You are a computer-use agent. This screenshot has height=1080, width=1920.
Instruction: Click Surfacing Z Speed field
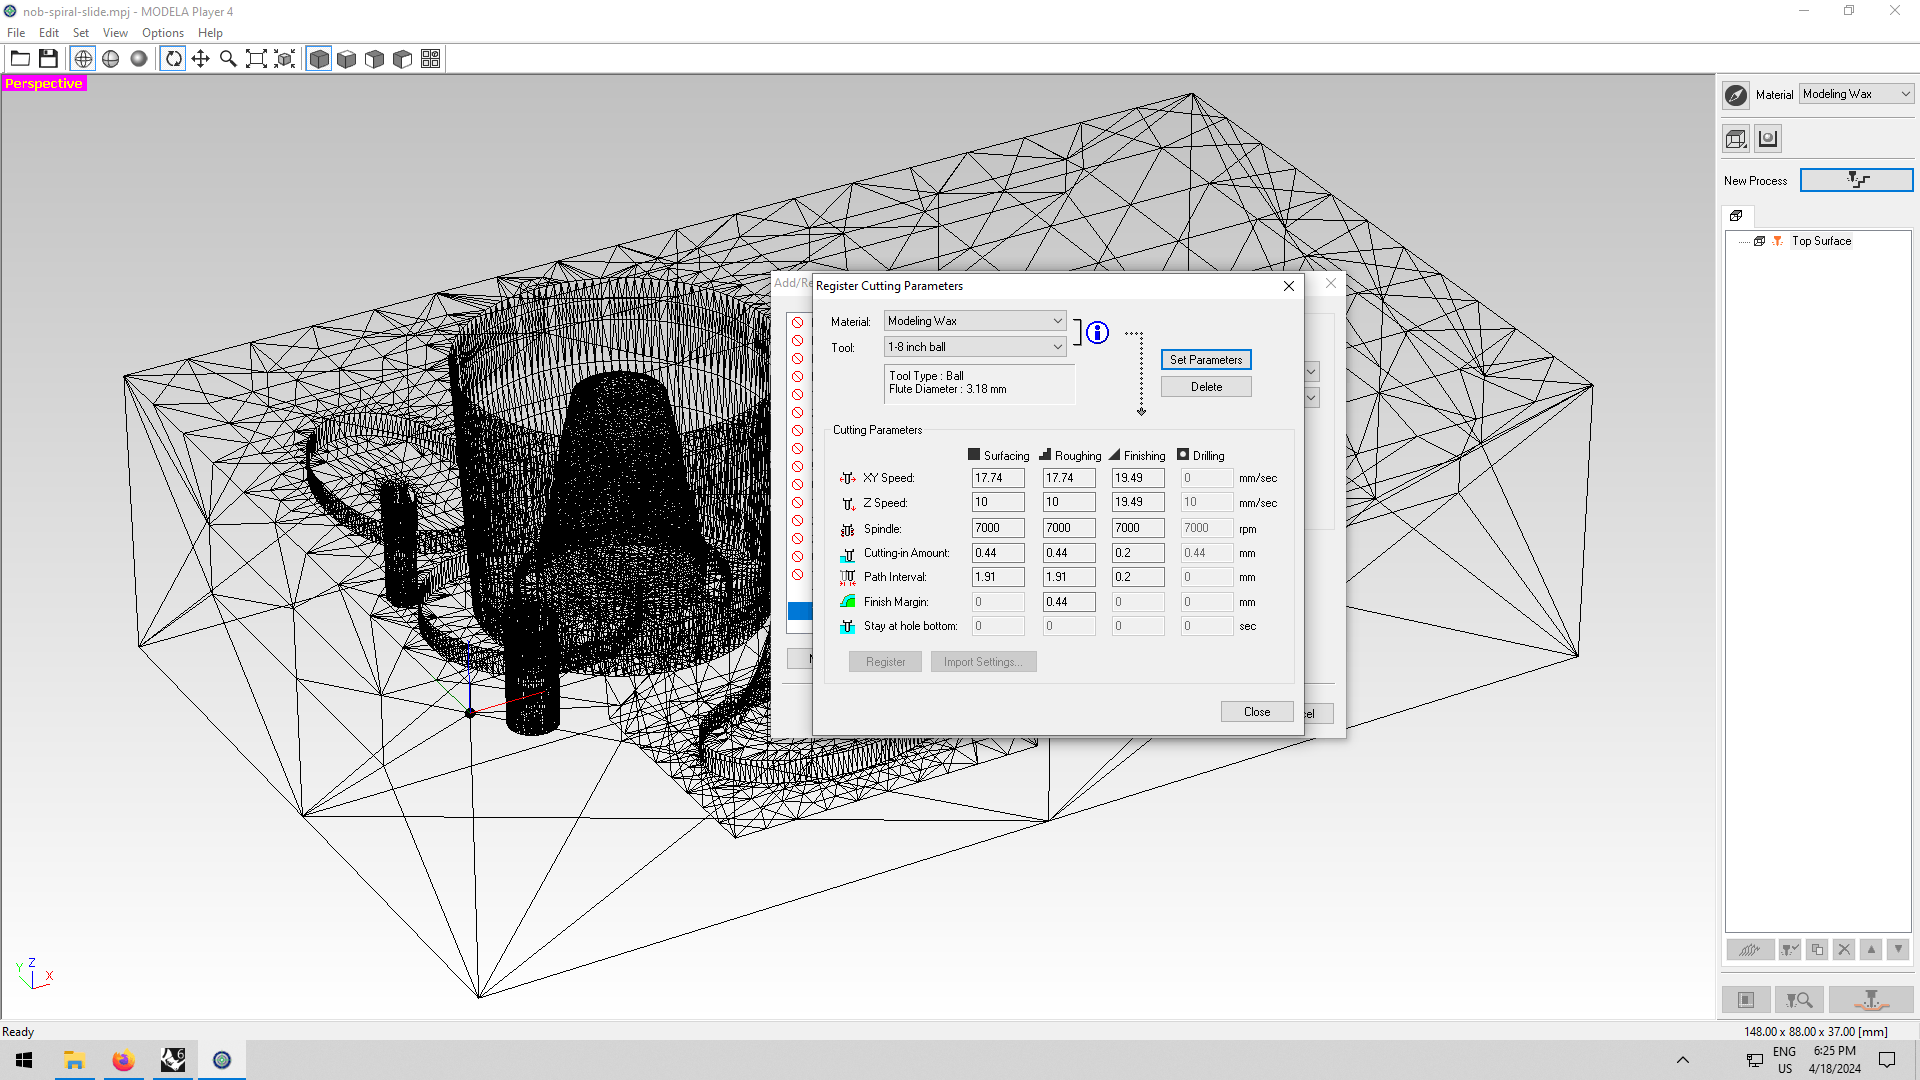click(998, 503)
